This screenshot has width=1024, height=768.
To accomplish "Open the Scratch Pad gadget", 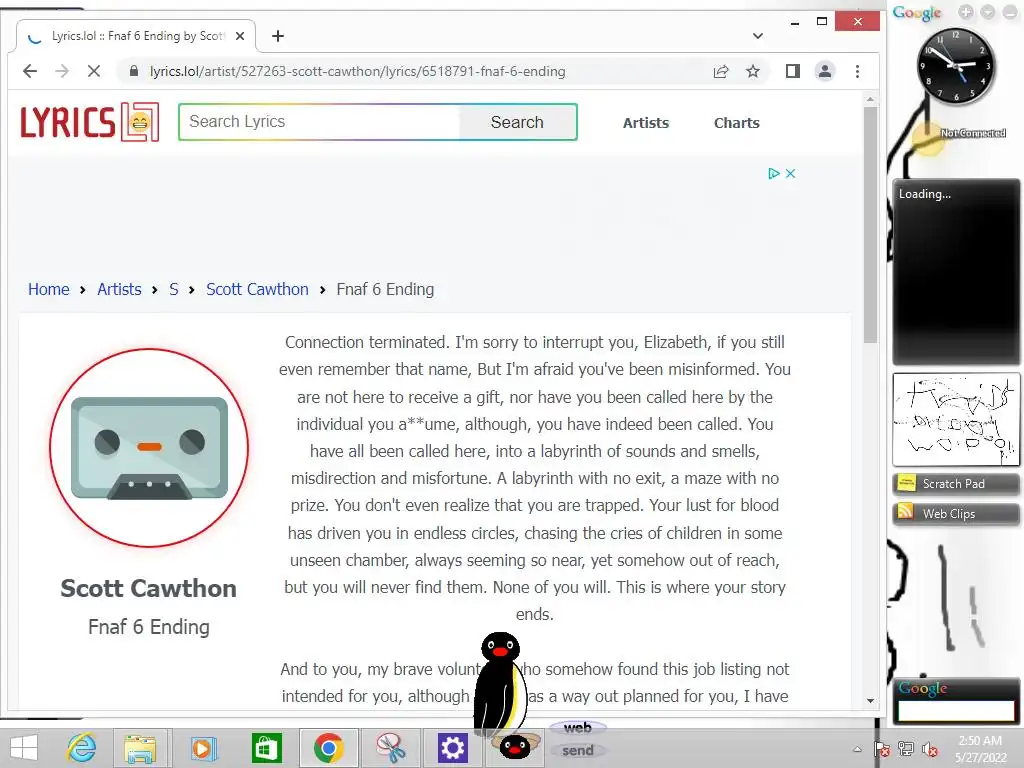I will (x=955, y=484).
